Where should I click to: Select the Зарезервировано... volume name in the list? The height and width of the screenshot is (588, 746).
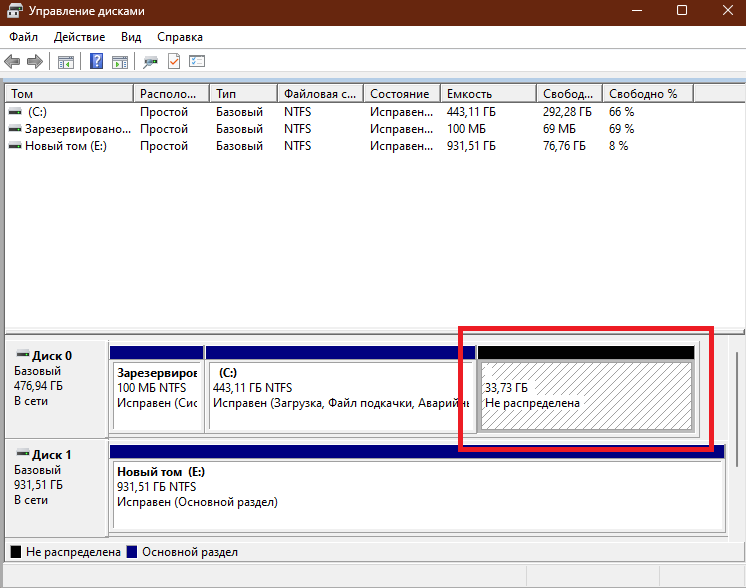(x=78, y=129)
